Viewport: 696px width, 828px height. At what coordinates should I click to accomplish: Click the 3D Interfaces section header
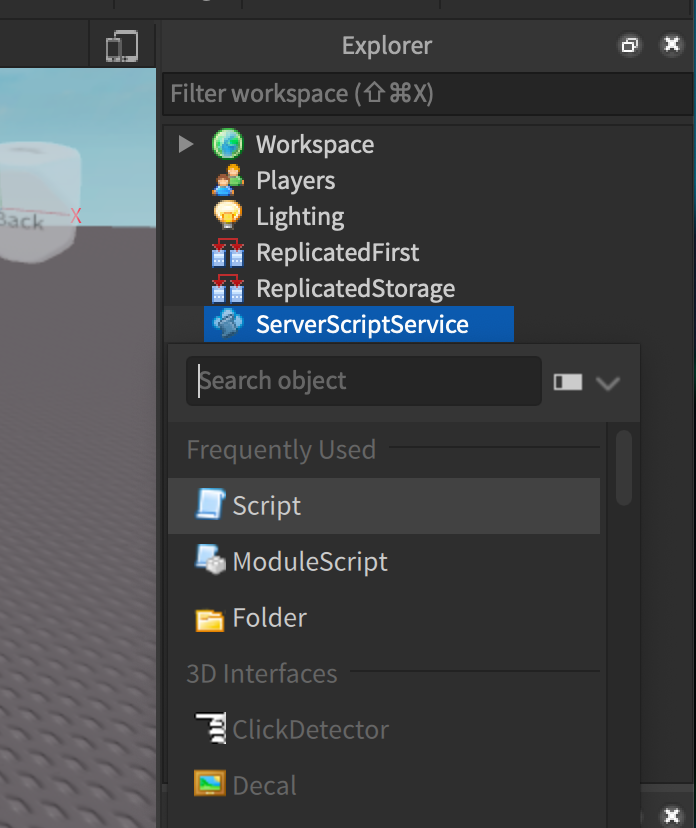[x=262, y=674]
